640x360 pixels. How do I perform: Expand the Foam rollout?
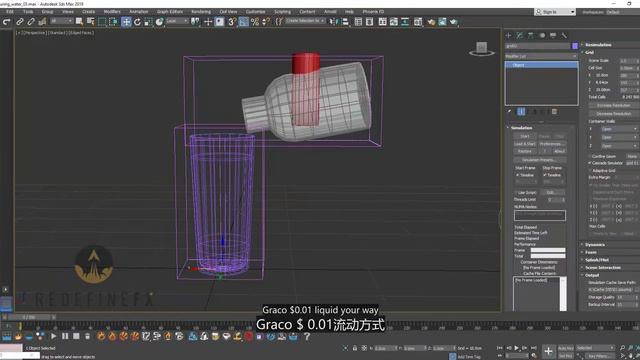click(590, 252)
